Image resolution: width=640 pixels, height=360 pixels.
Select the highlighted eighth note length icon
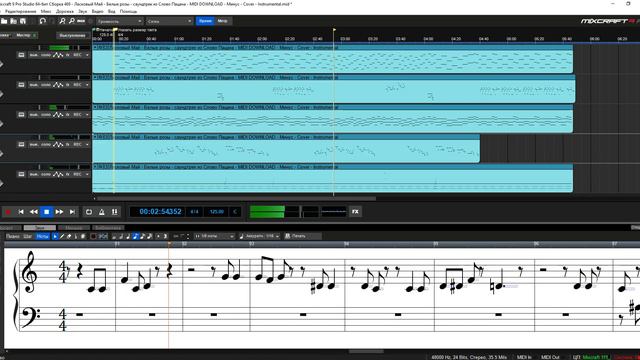click(135, 236)
